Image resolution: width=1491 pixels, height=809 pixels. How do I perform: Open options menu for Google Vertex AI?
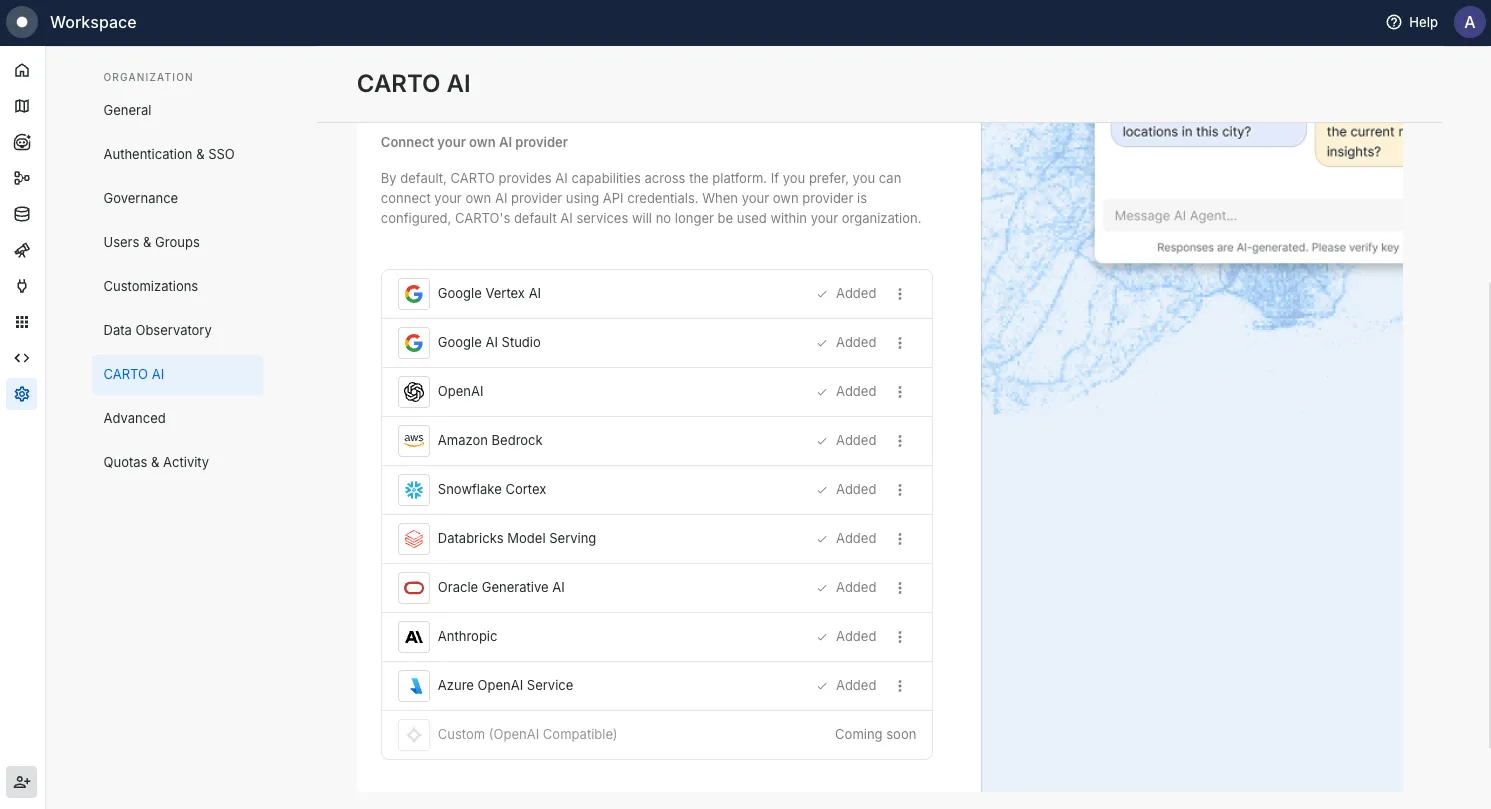click(x=899, y=293)
